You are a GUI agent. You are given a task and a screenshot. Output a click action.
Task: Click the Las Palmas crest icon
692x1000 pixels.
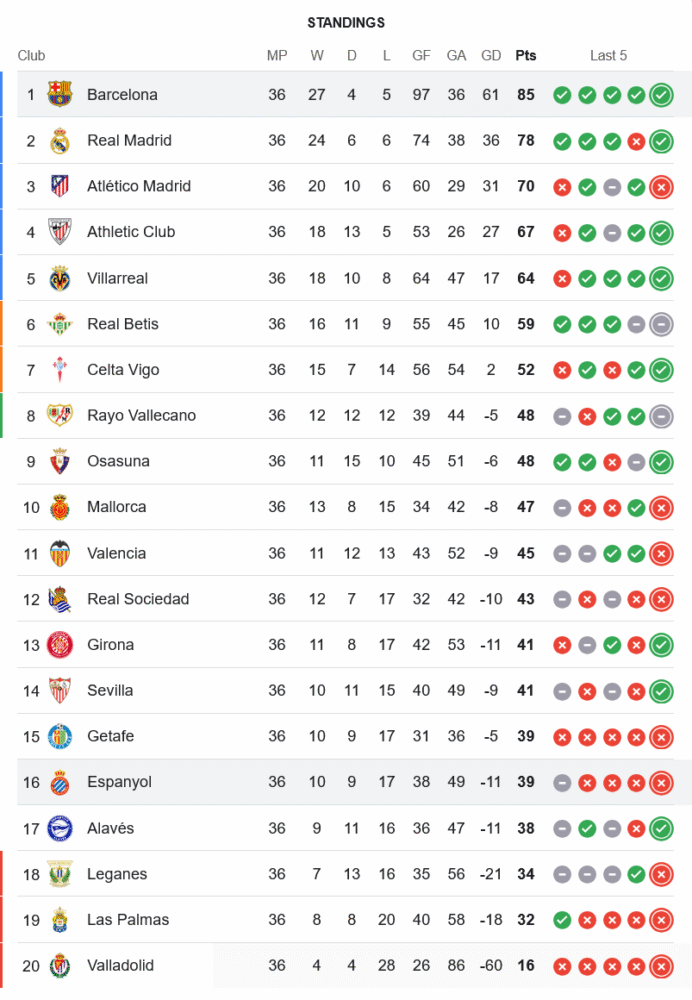pos(60,920)
